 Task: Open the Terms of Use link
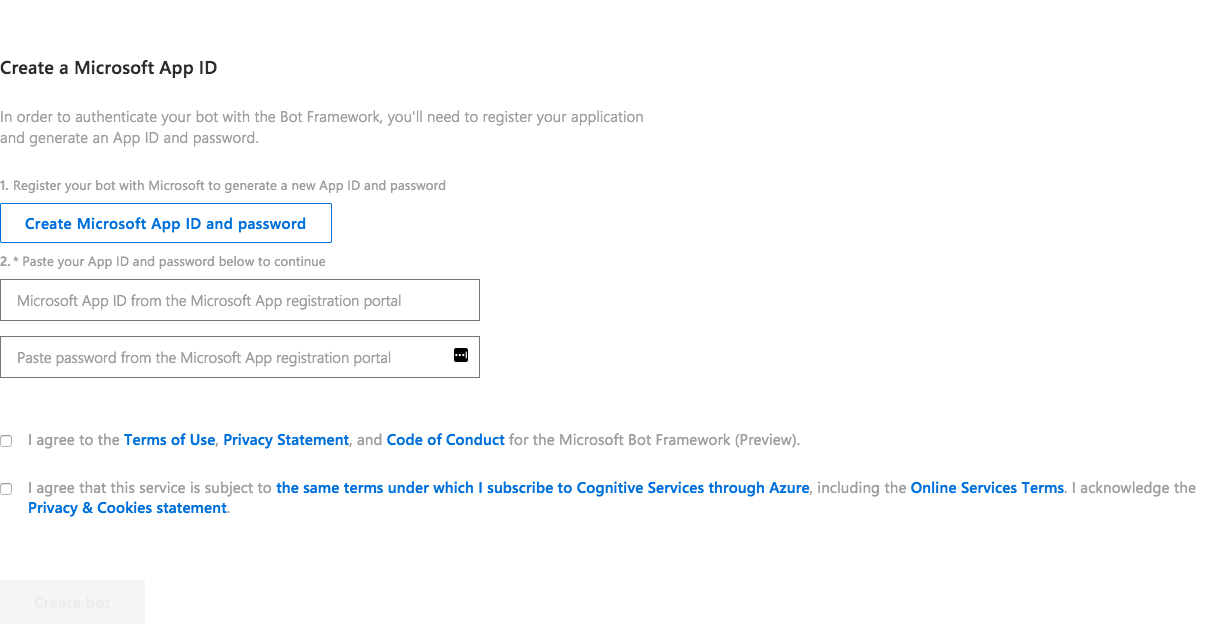169,440
